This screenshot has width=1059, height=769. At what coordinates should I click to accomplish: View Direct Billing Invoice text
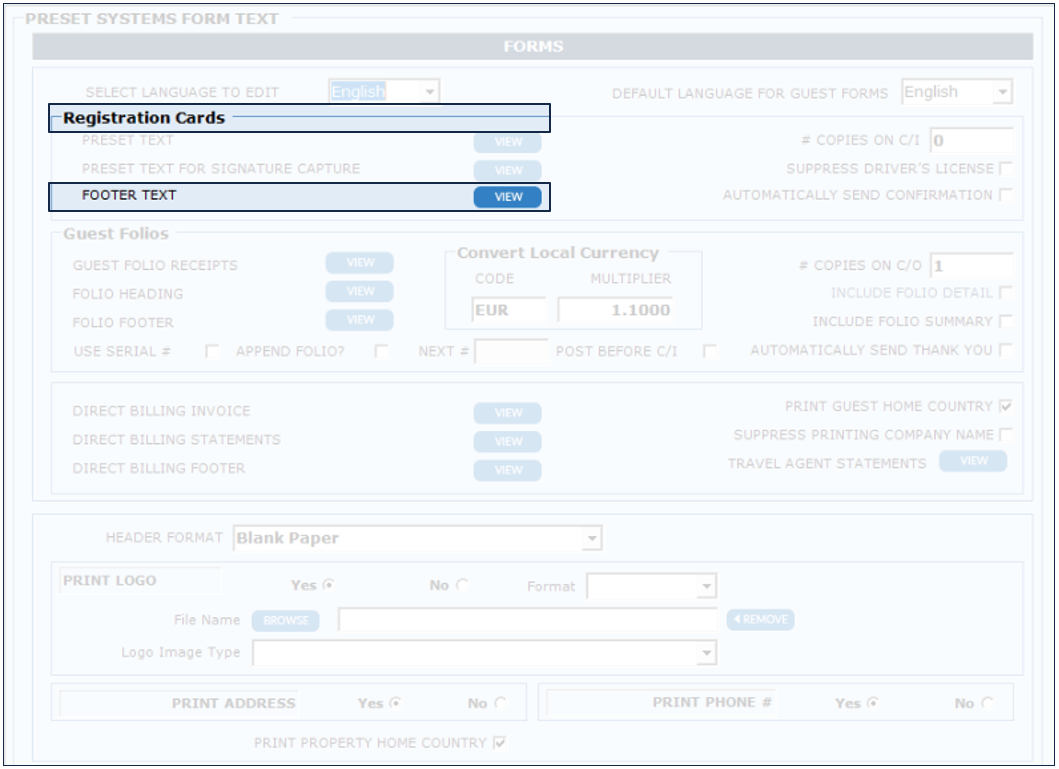(507, 413)
